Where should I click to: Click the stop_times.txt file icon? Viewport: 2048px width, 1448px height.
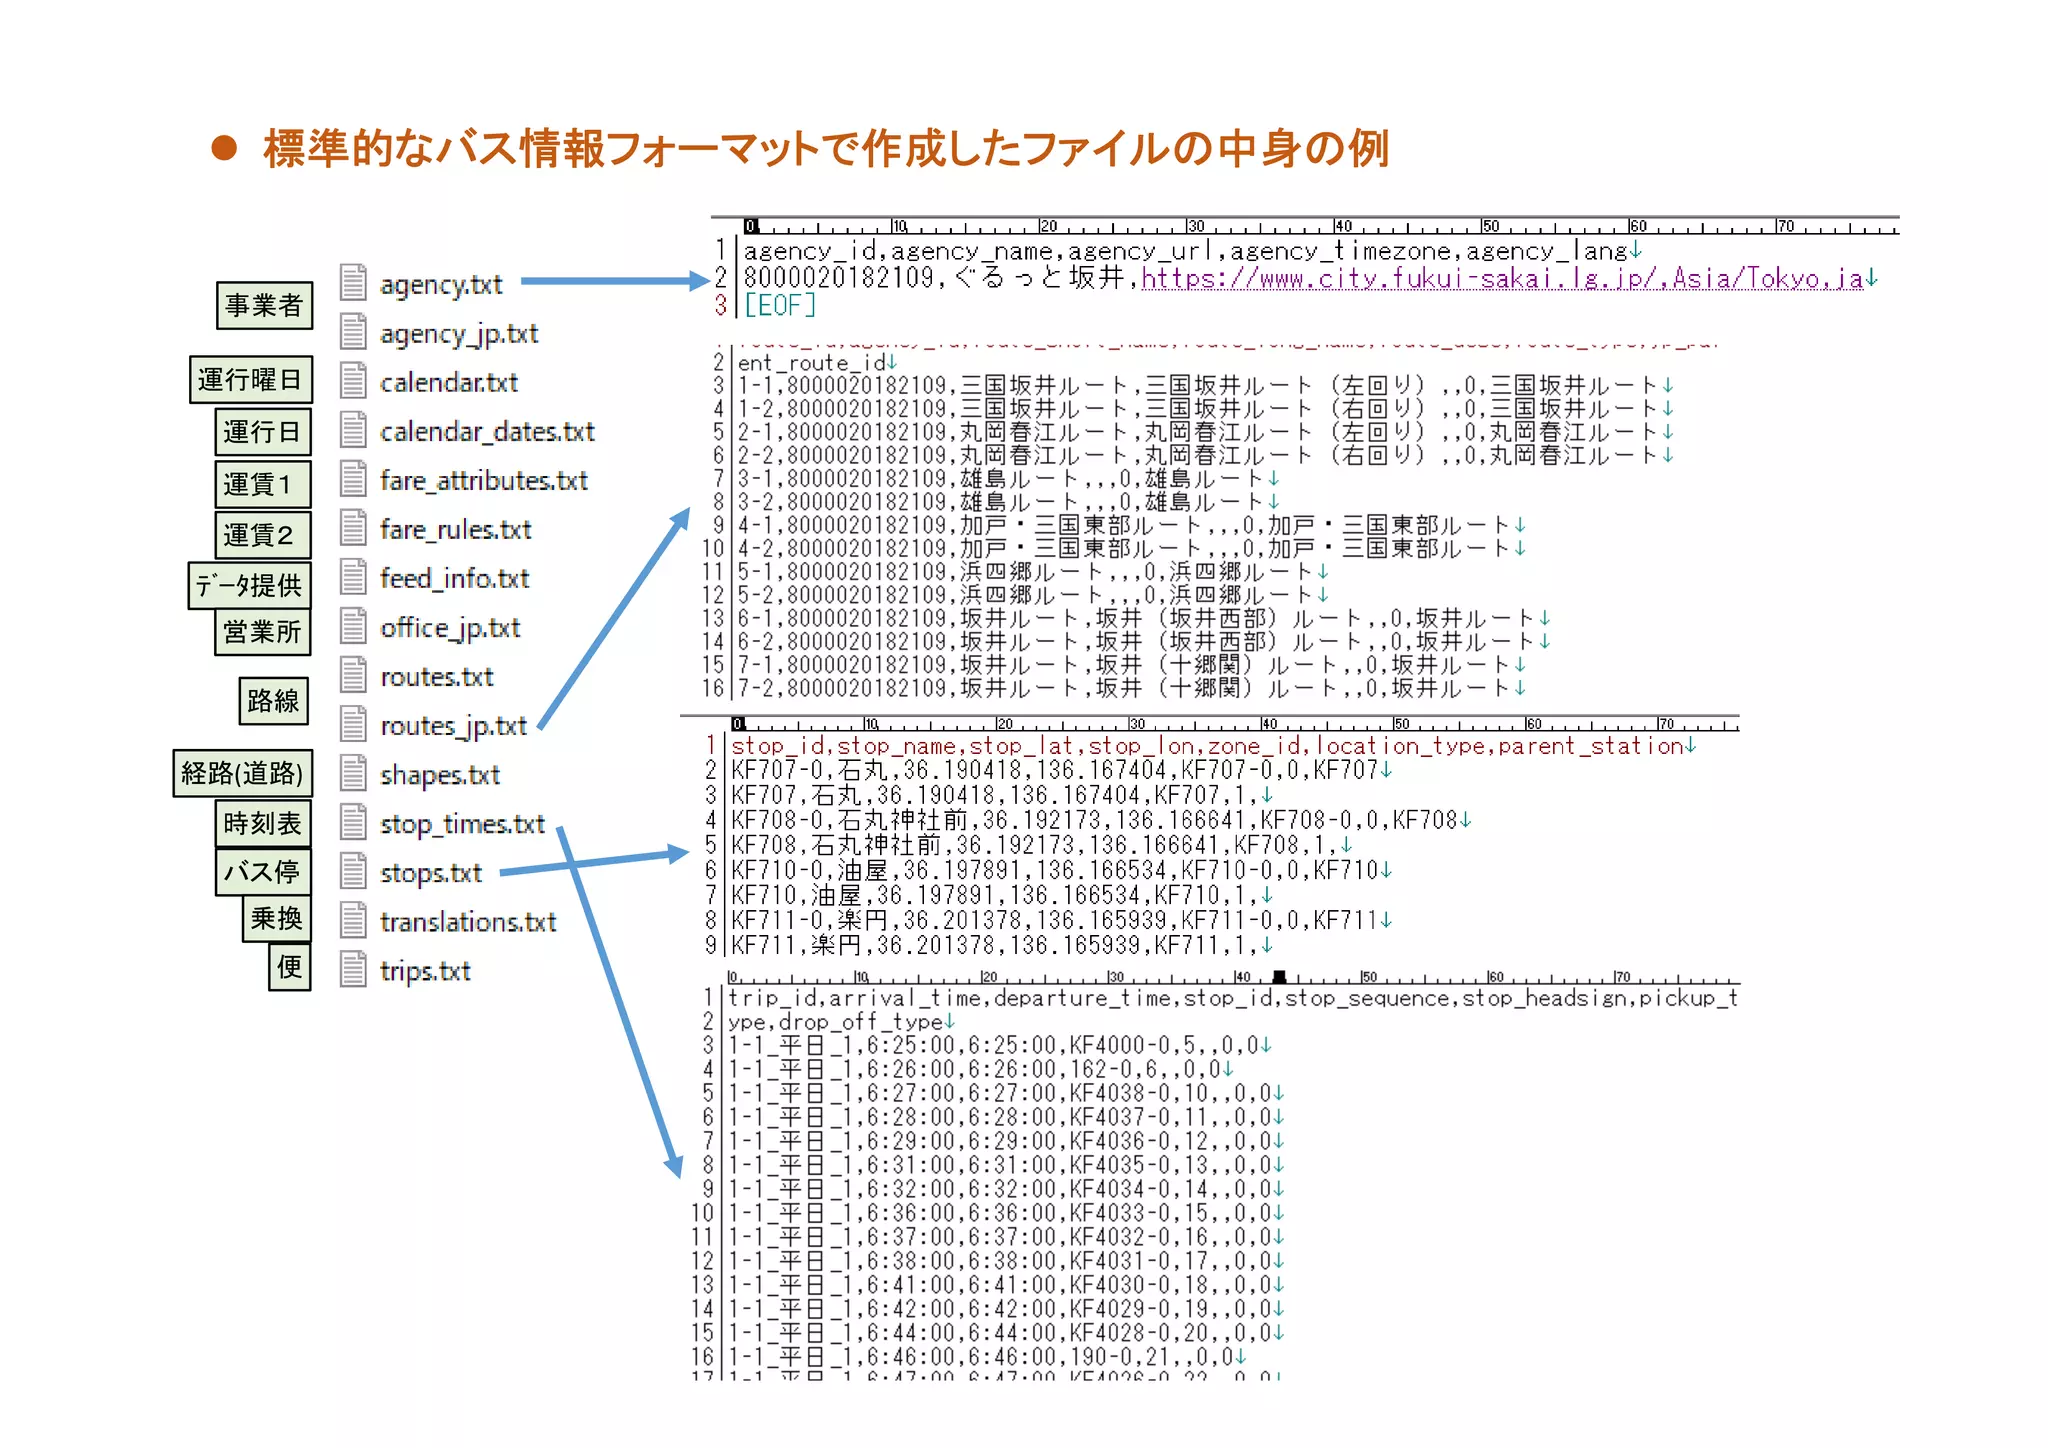[352, 822]
